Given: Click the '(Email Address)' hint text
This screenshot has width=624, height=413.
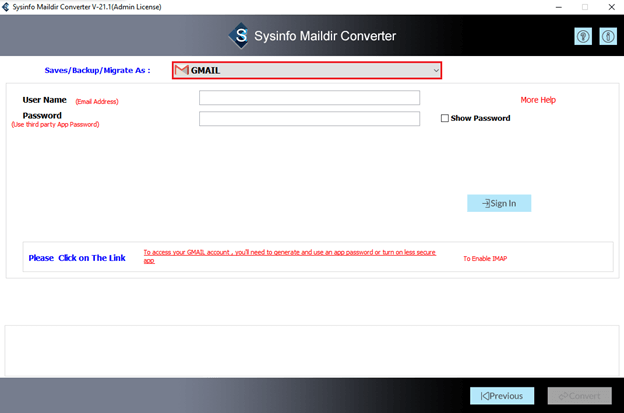Looking at the screenshot, I should pos(97,101).
